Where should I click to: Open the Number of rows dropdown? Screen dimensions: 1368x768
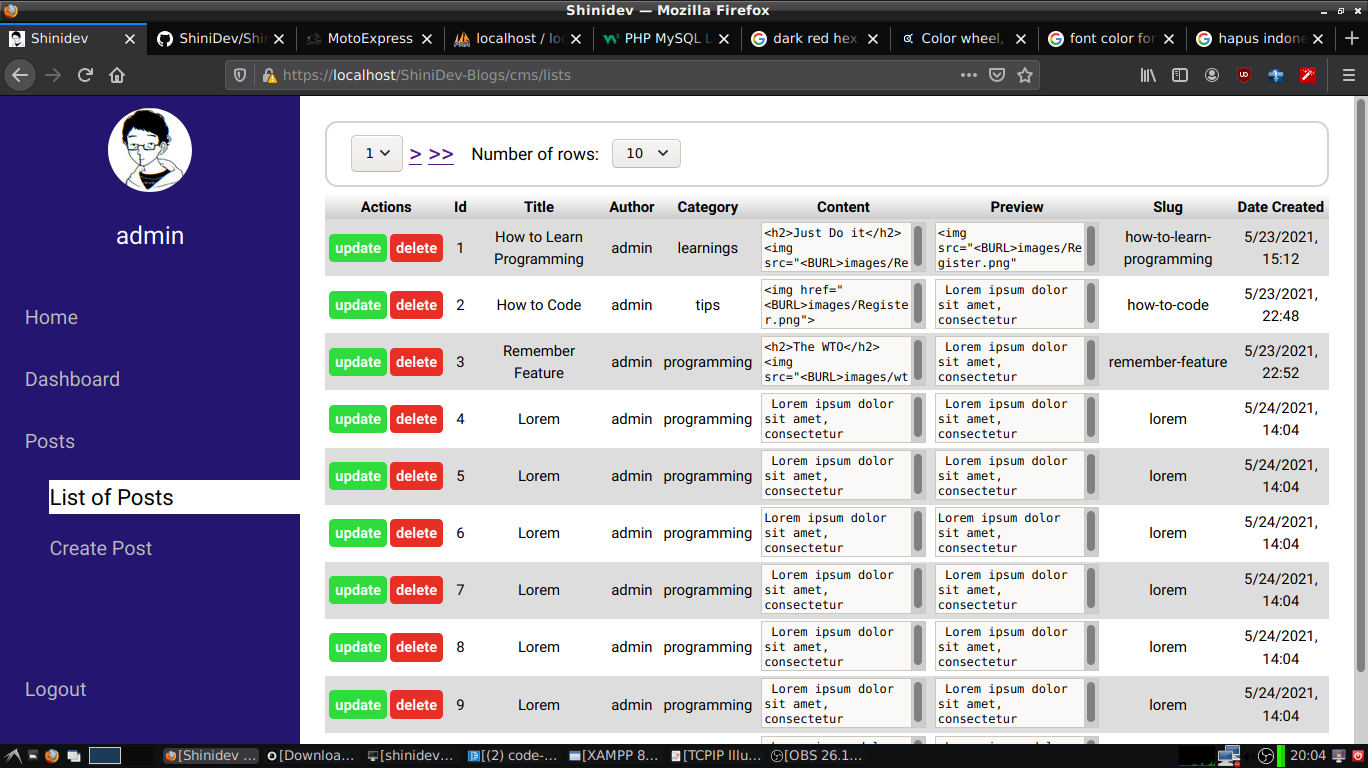pyautogui.click(x=646, y=153)
